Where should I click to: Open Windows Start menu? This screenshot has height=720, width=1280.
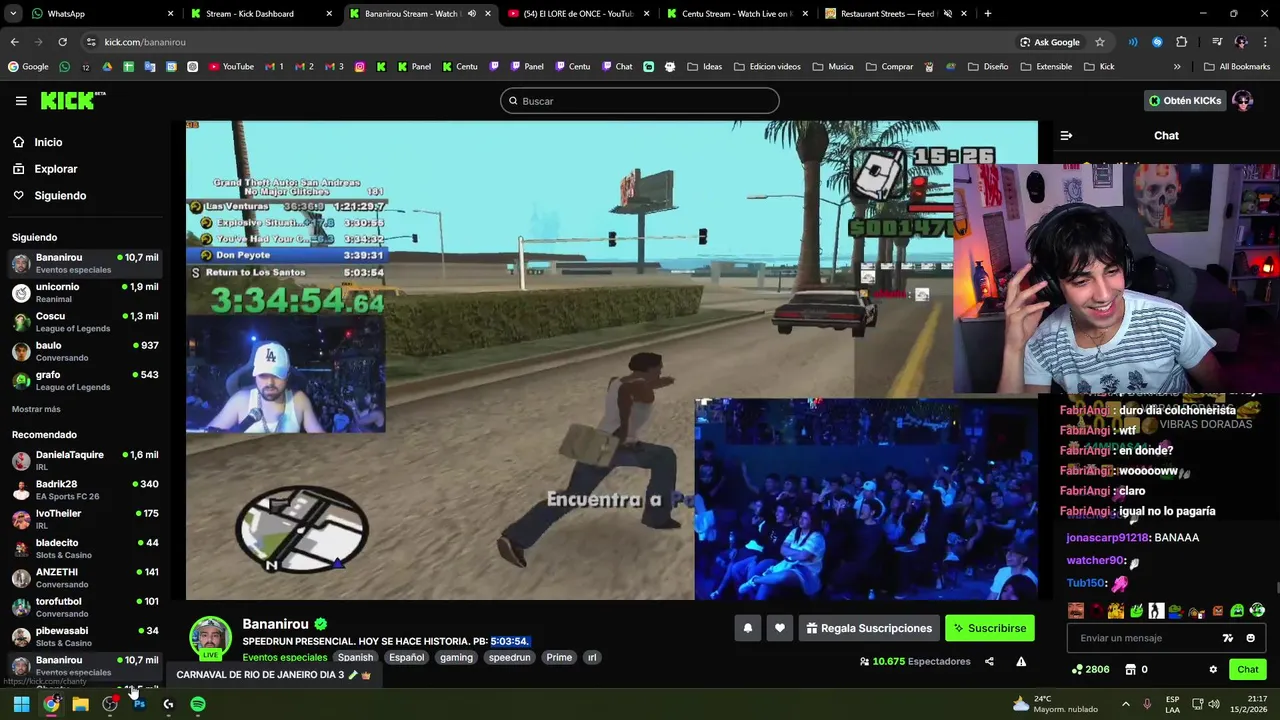pyautogui.click(x=21, y=704)
